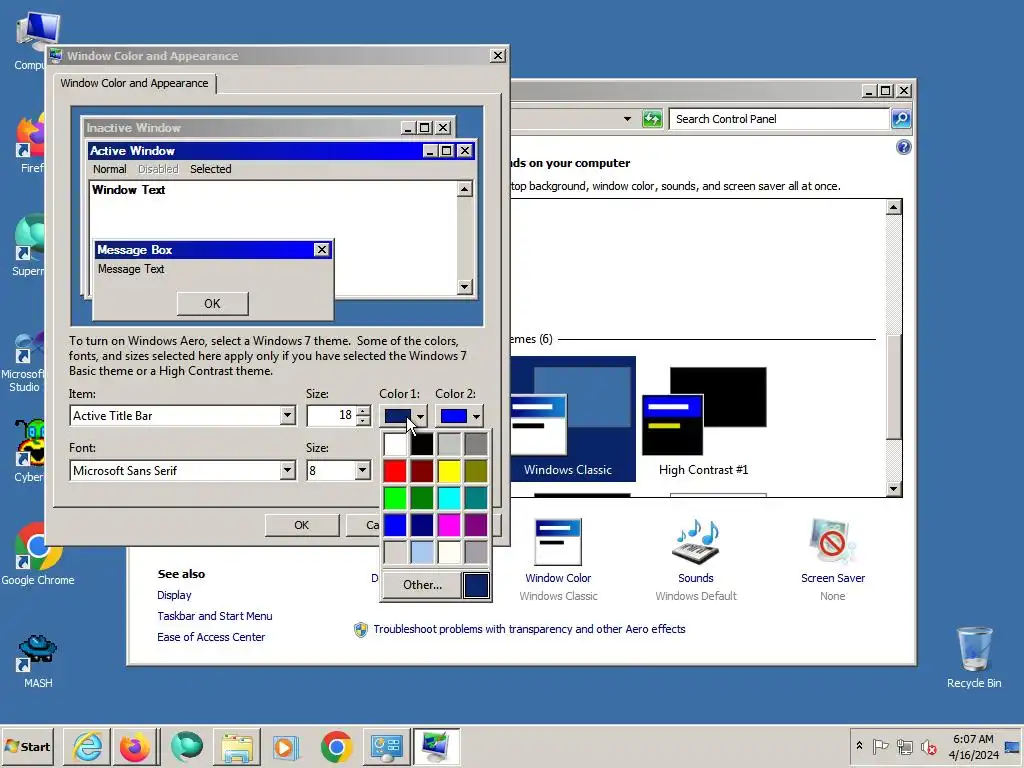Select the High Contrast #1 theme
The height and width of the screenshot is (768, 1024).
(703, 421)
